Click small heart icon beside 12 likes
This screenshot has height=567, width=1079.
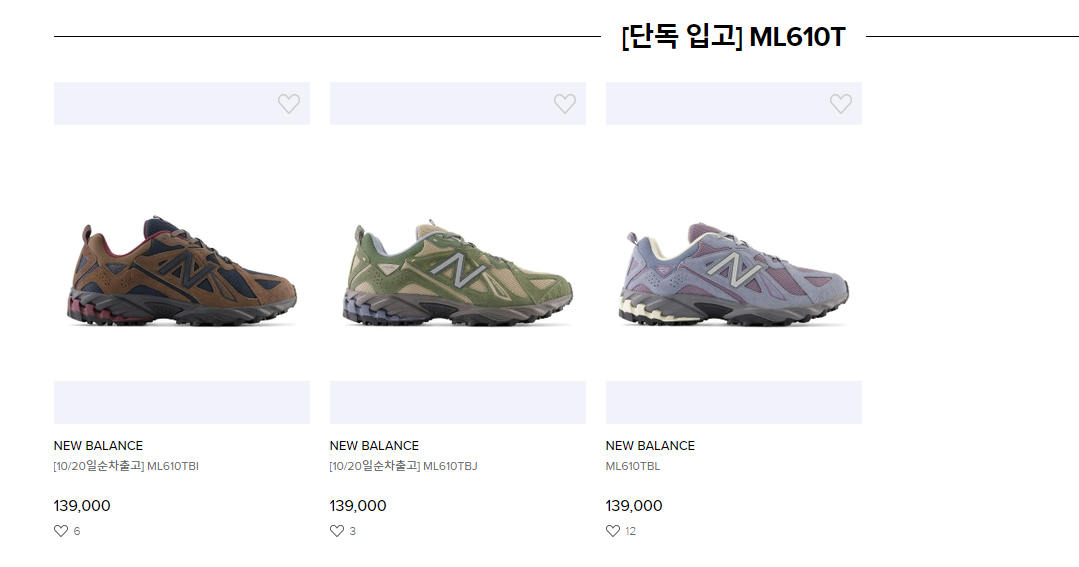click(x=613, y=531)
